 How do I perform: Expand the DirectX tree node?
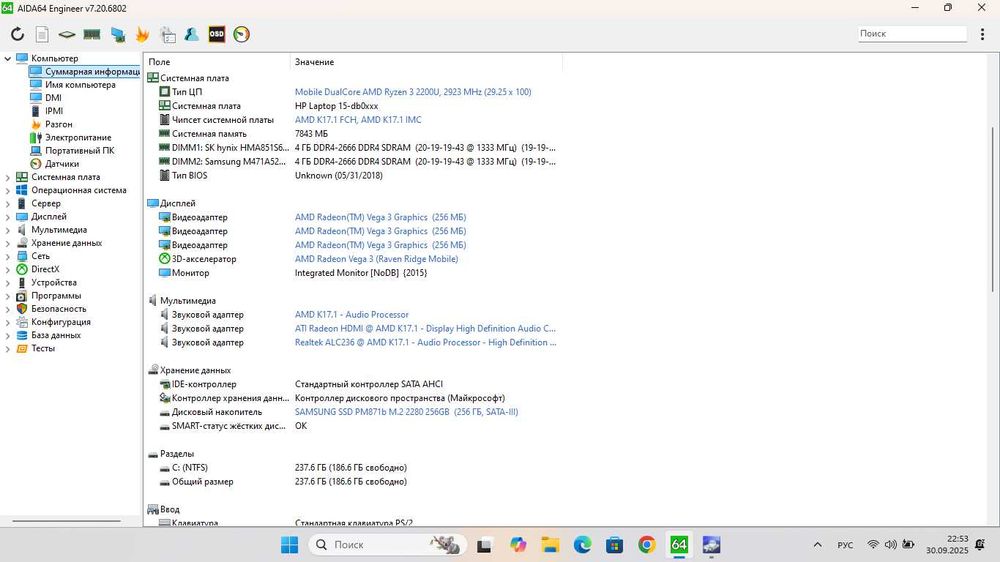[8, 270]
